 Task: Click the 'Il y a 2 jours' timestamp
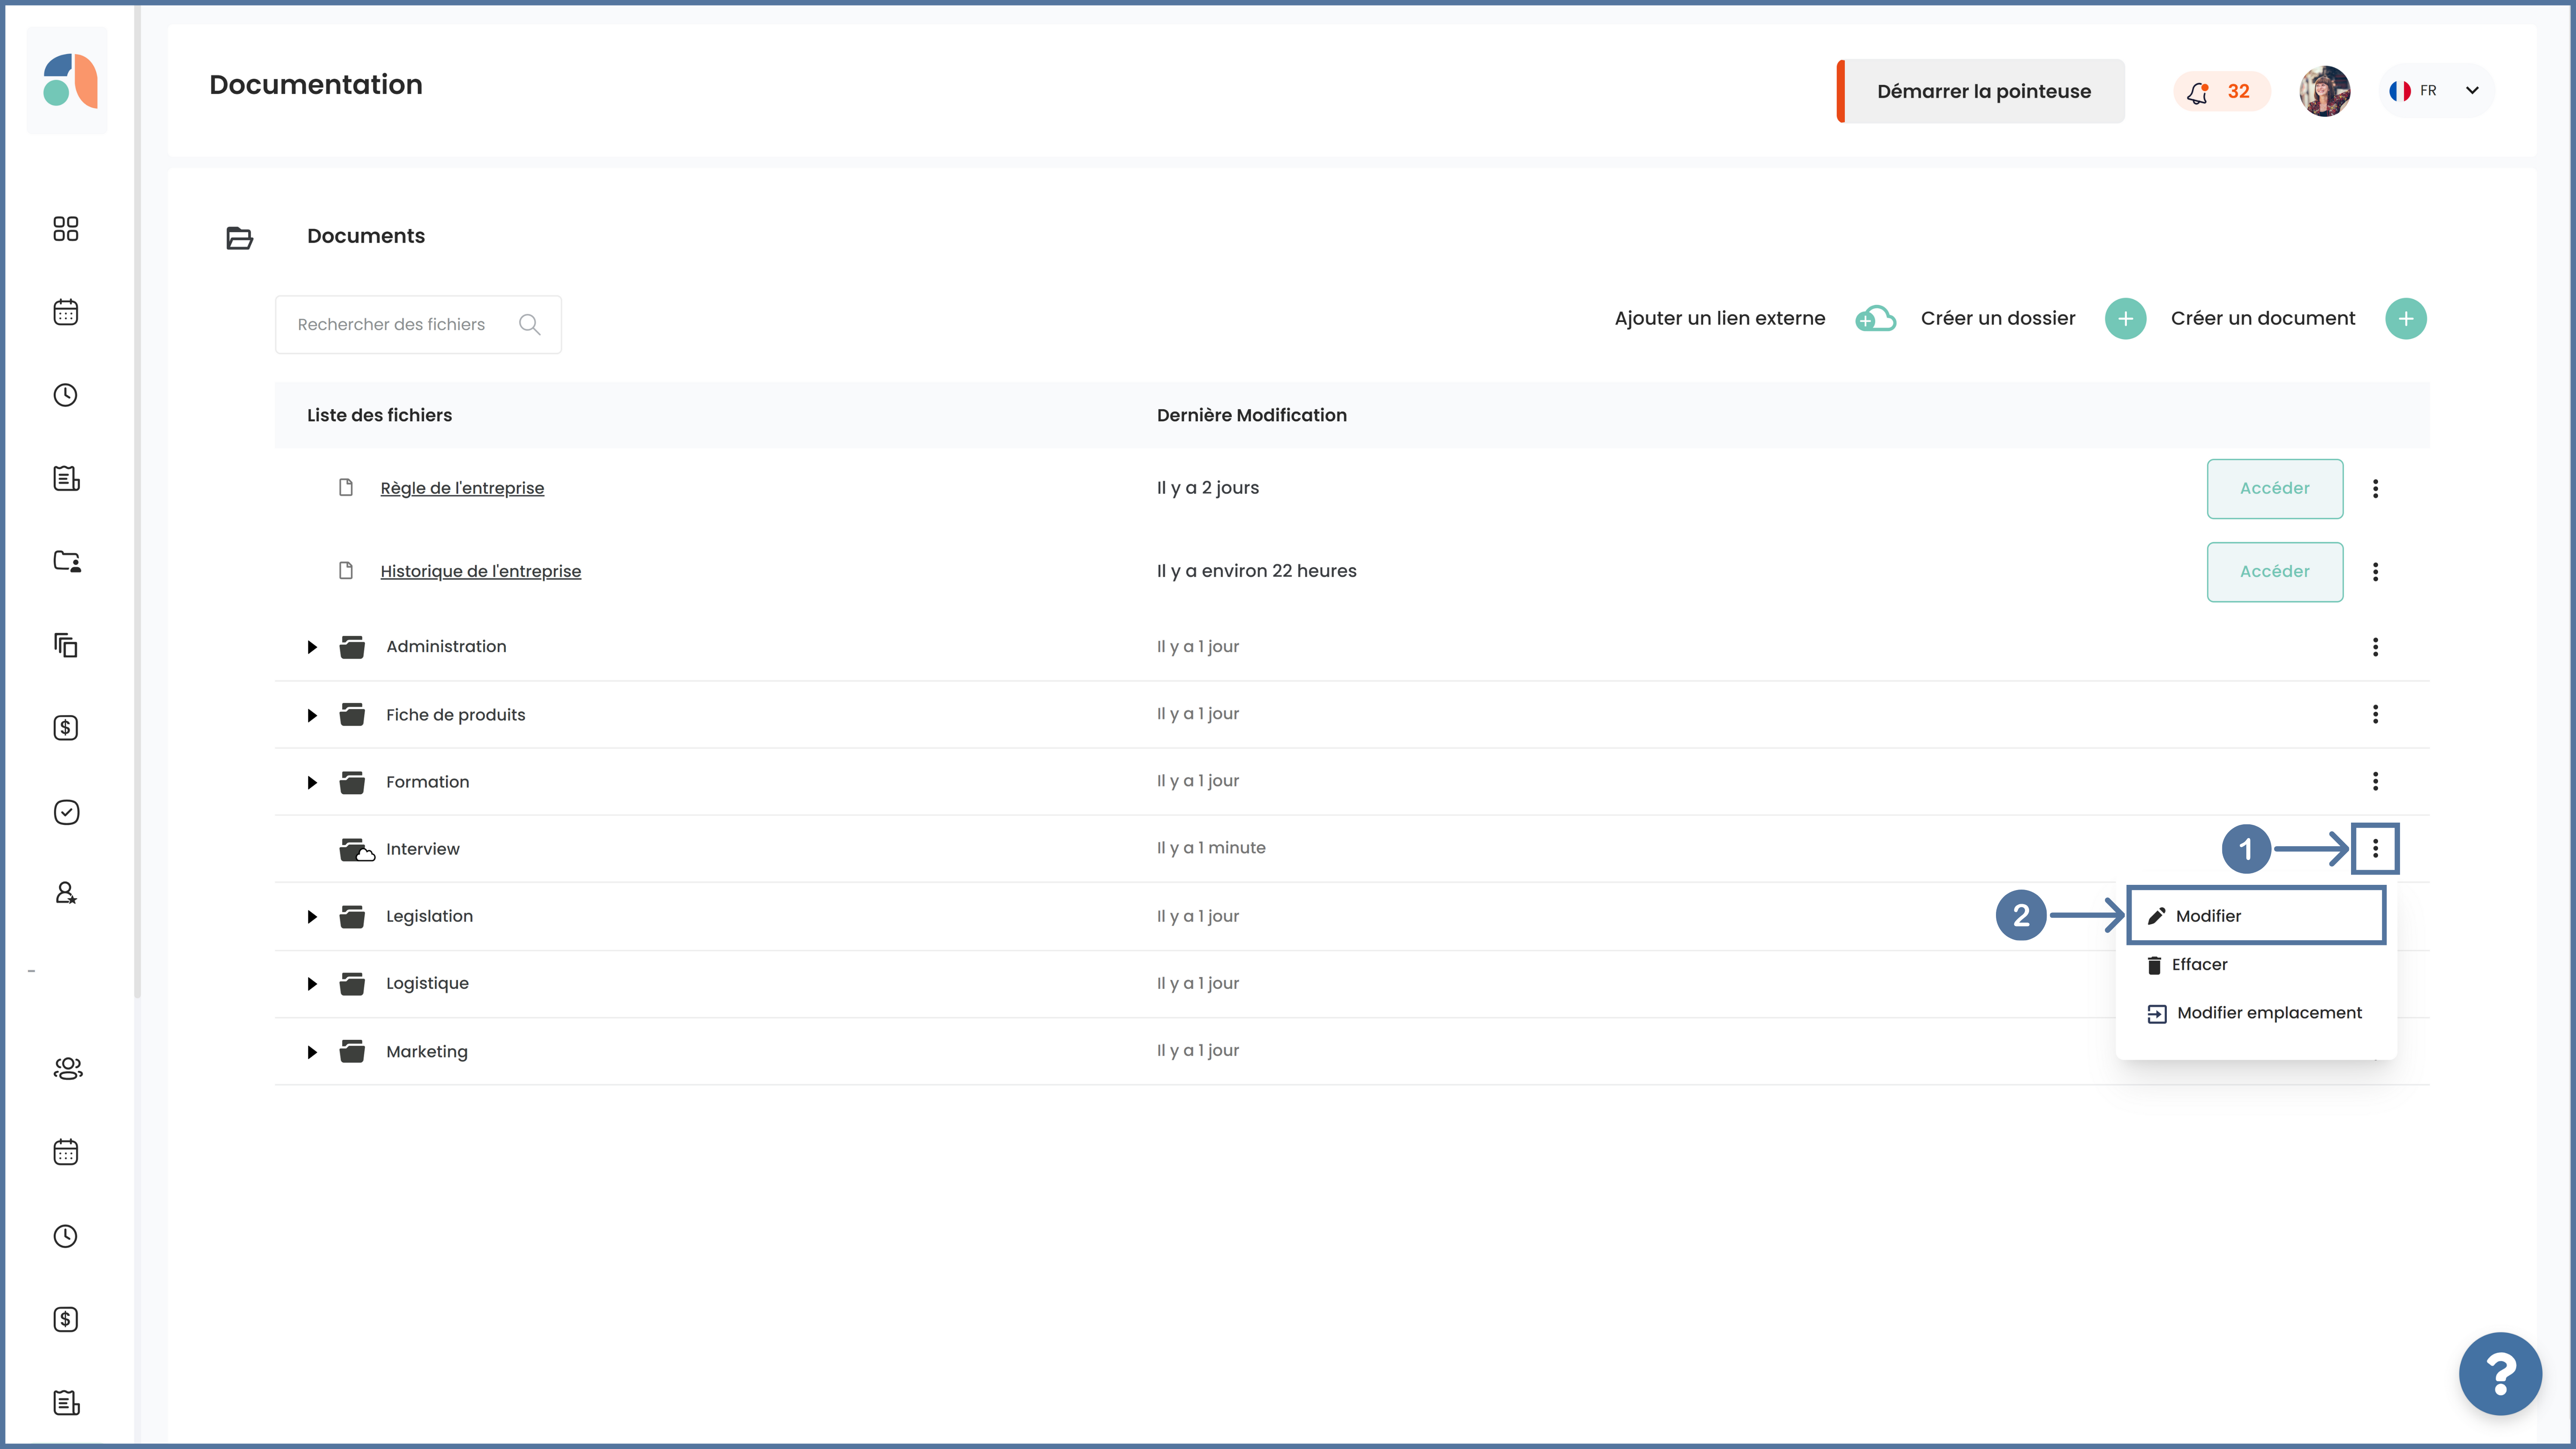pos(1208,488)
